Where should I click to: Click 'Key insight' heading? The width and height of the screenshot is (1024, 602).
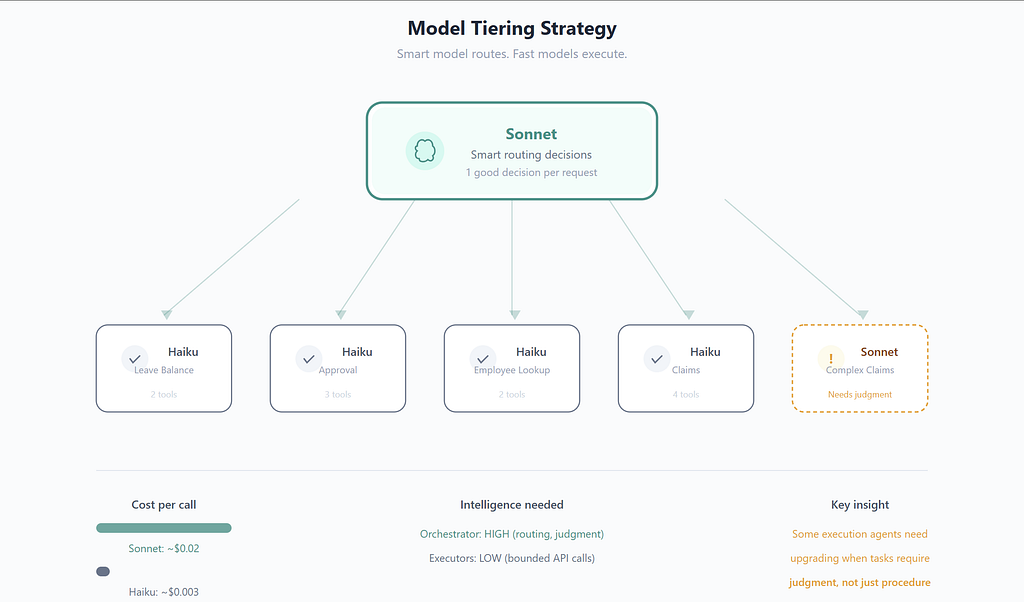(860, 505)
